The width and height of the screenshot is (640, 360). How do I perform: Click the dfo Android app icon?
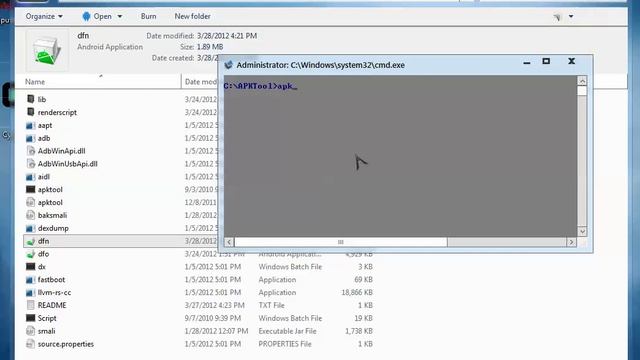(x=31, y=254)
